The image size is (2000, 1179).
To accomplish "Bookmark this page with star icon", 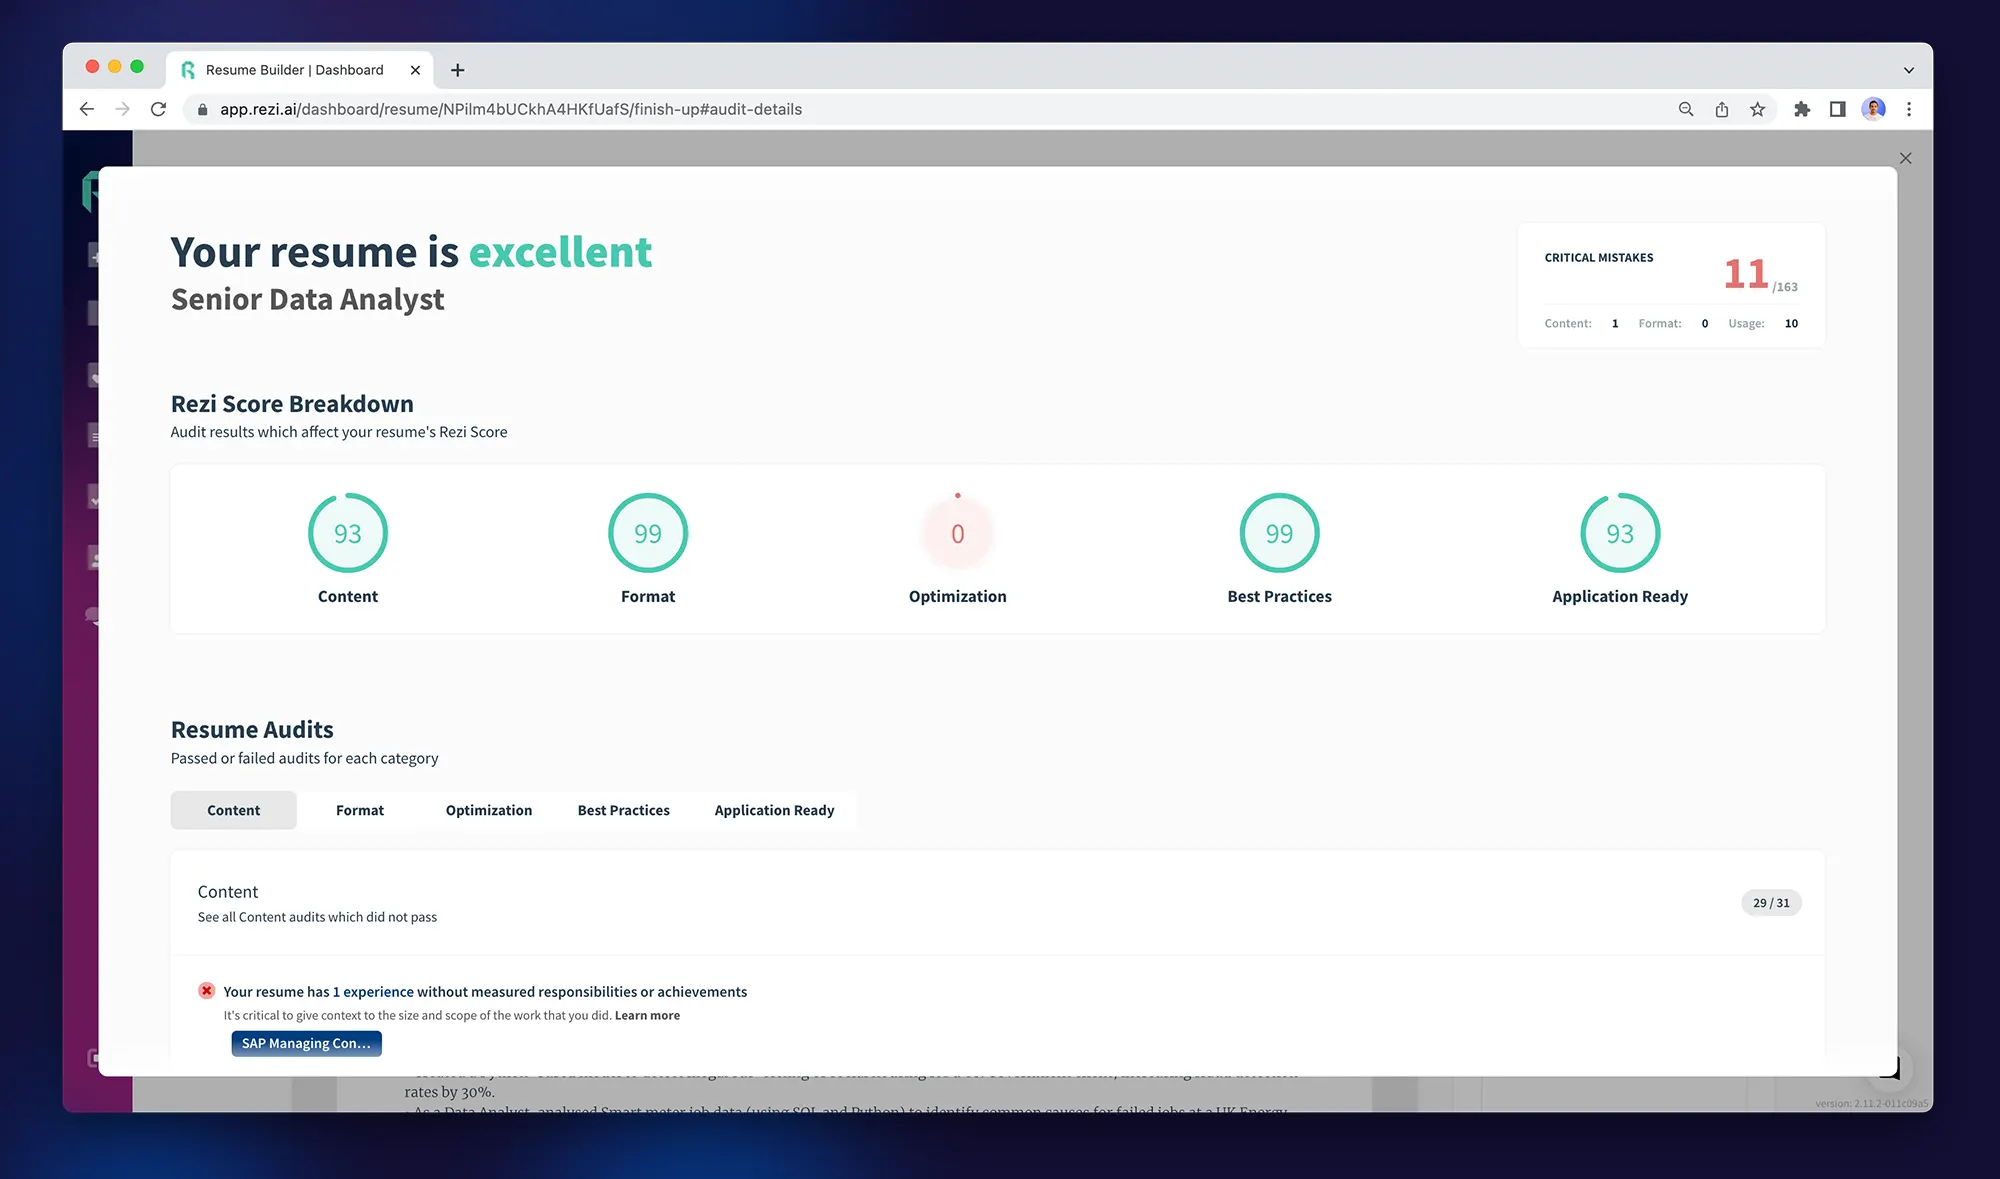I will (1758, 109).
